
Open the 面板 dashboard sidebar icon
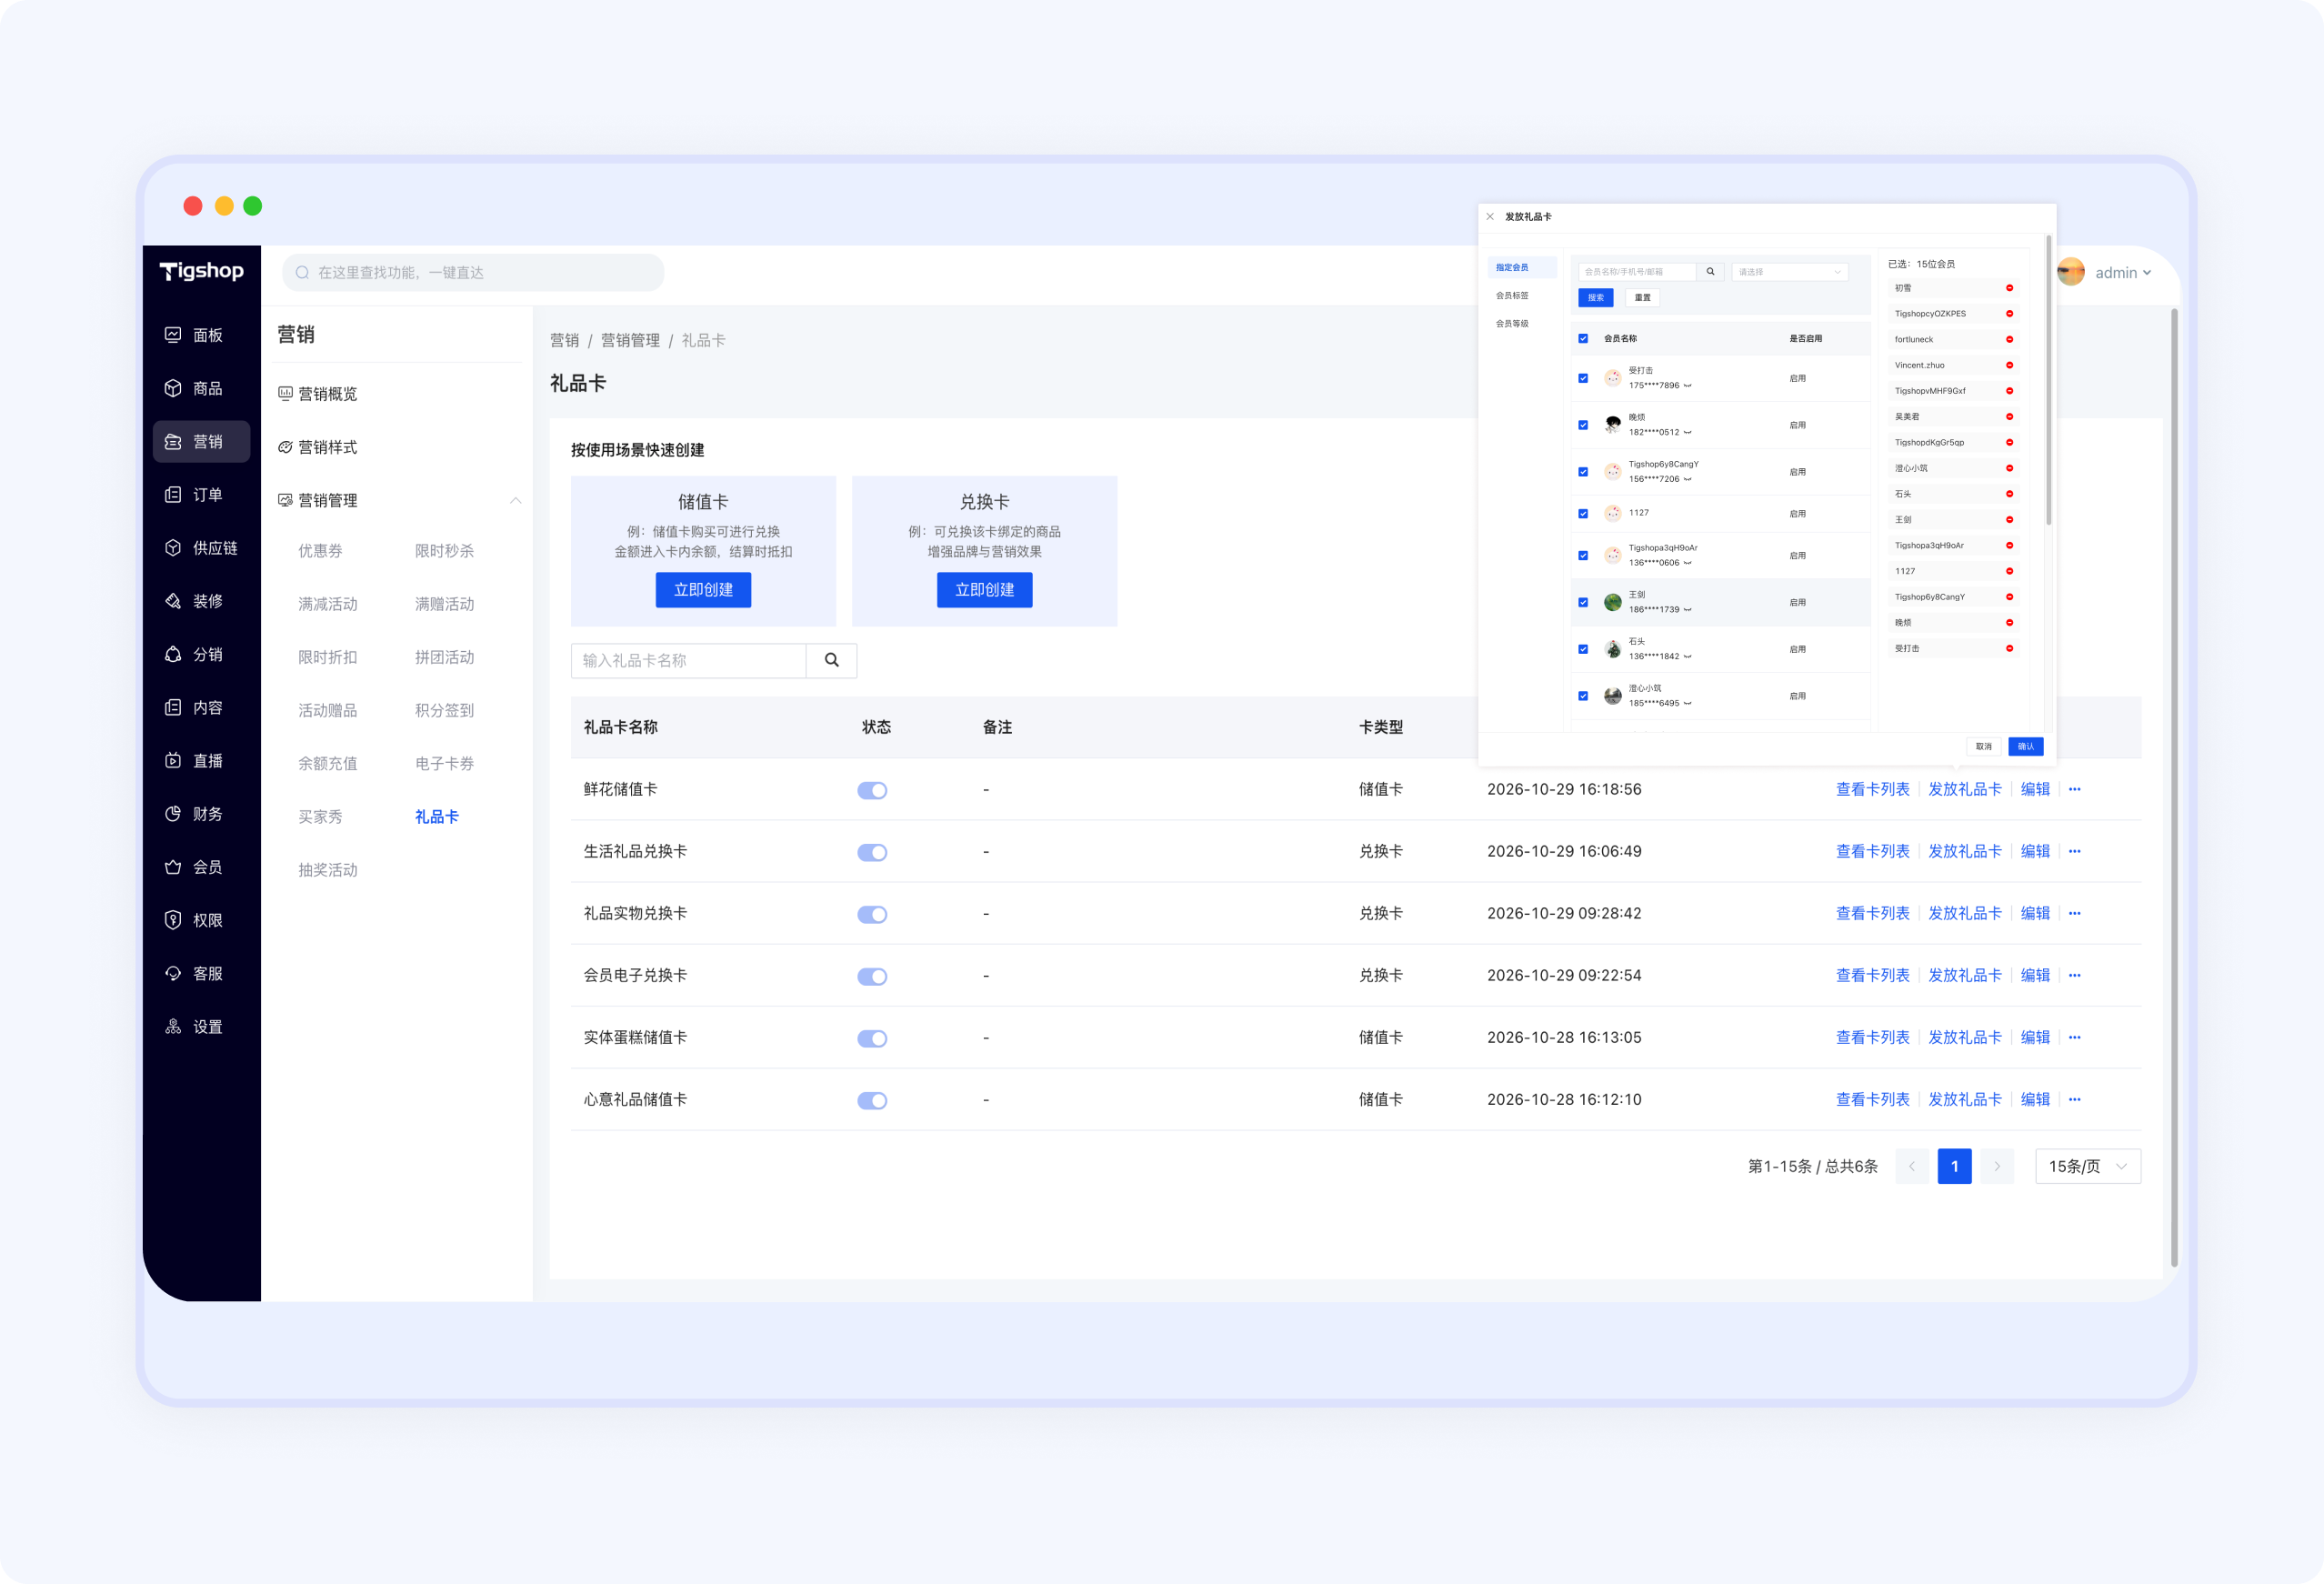(x=173, y=335)
